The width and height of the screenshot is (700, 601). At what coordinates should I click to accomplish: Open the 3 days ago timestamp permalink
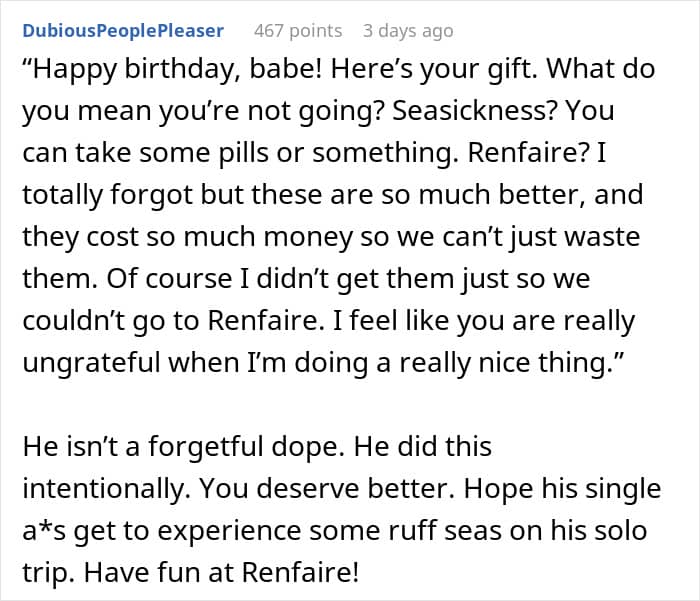click(408, 31)
